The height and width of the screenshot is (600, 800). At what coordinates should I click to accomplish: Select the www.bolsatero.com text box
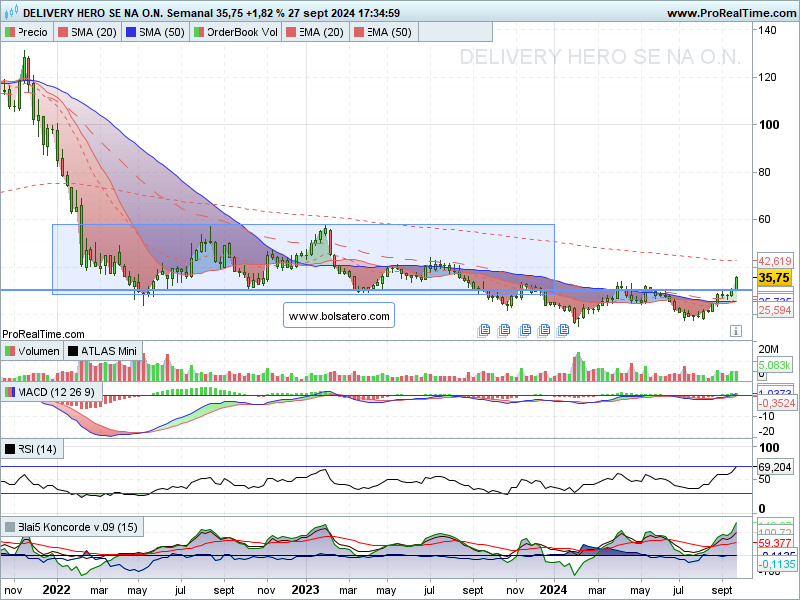pyautogui.click(x=339, y=315)
